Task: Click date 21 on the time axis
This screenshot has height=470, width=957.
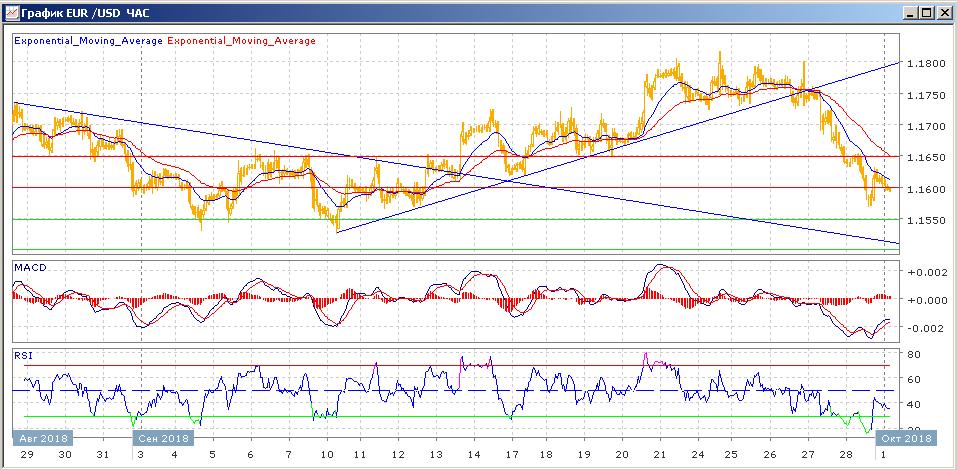Action: click(659, 455)
